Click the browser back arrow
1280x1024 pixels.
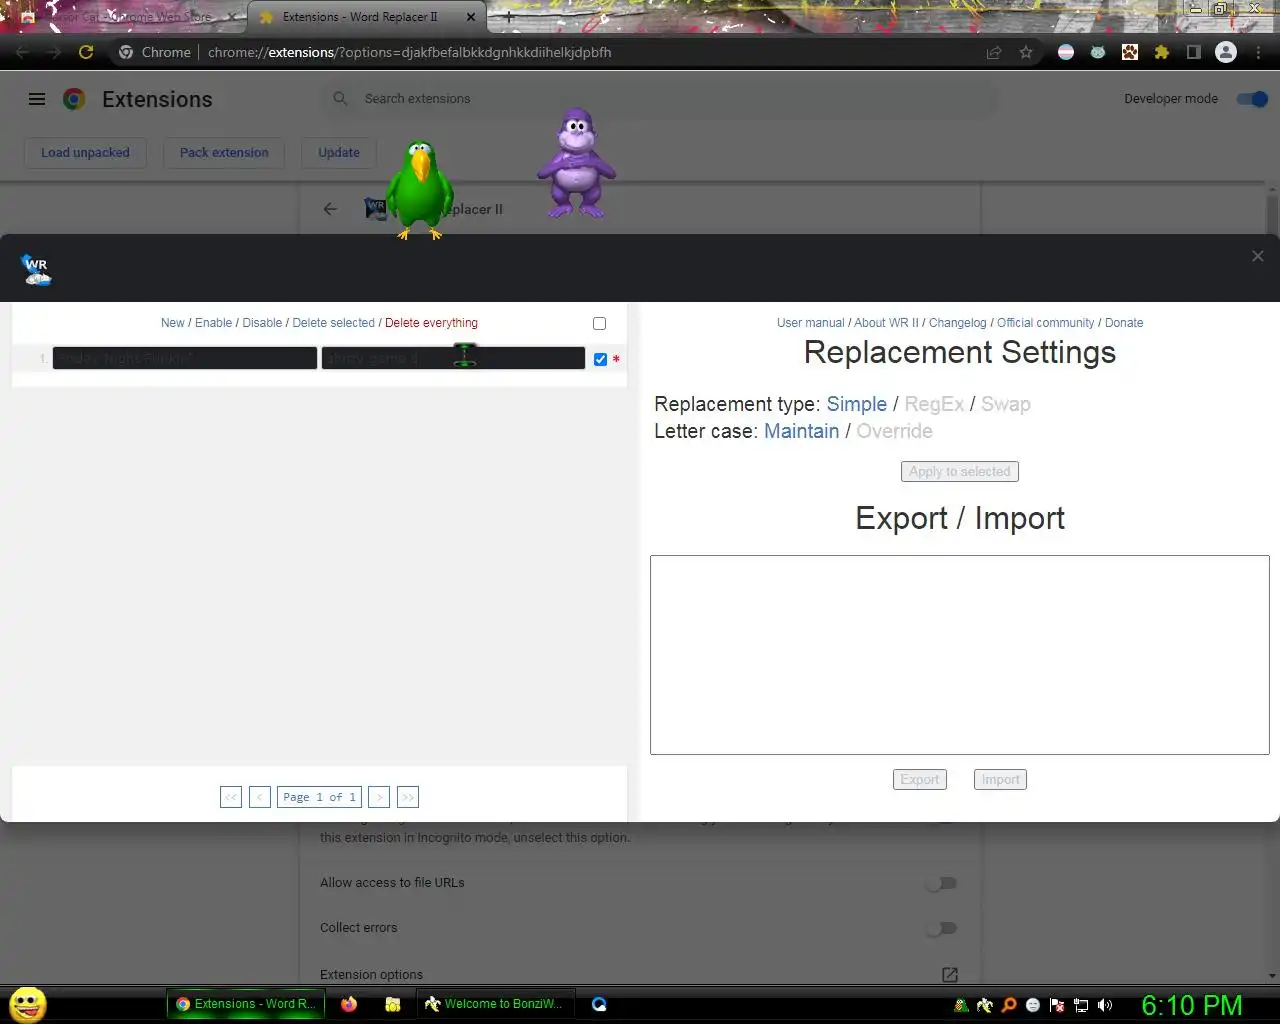(x=22, y=52)
